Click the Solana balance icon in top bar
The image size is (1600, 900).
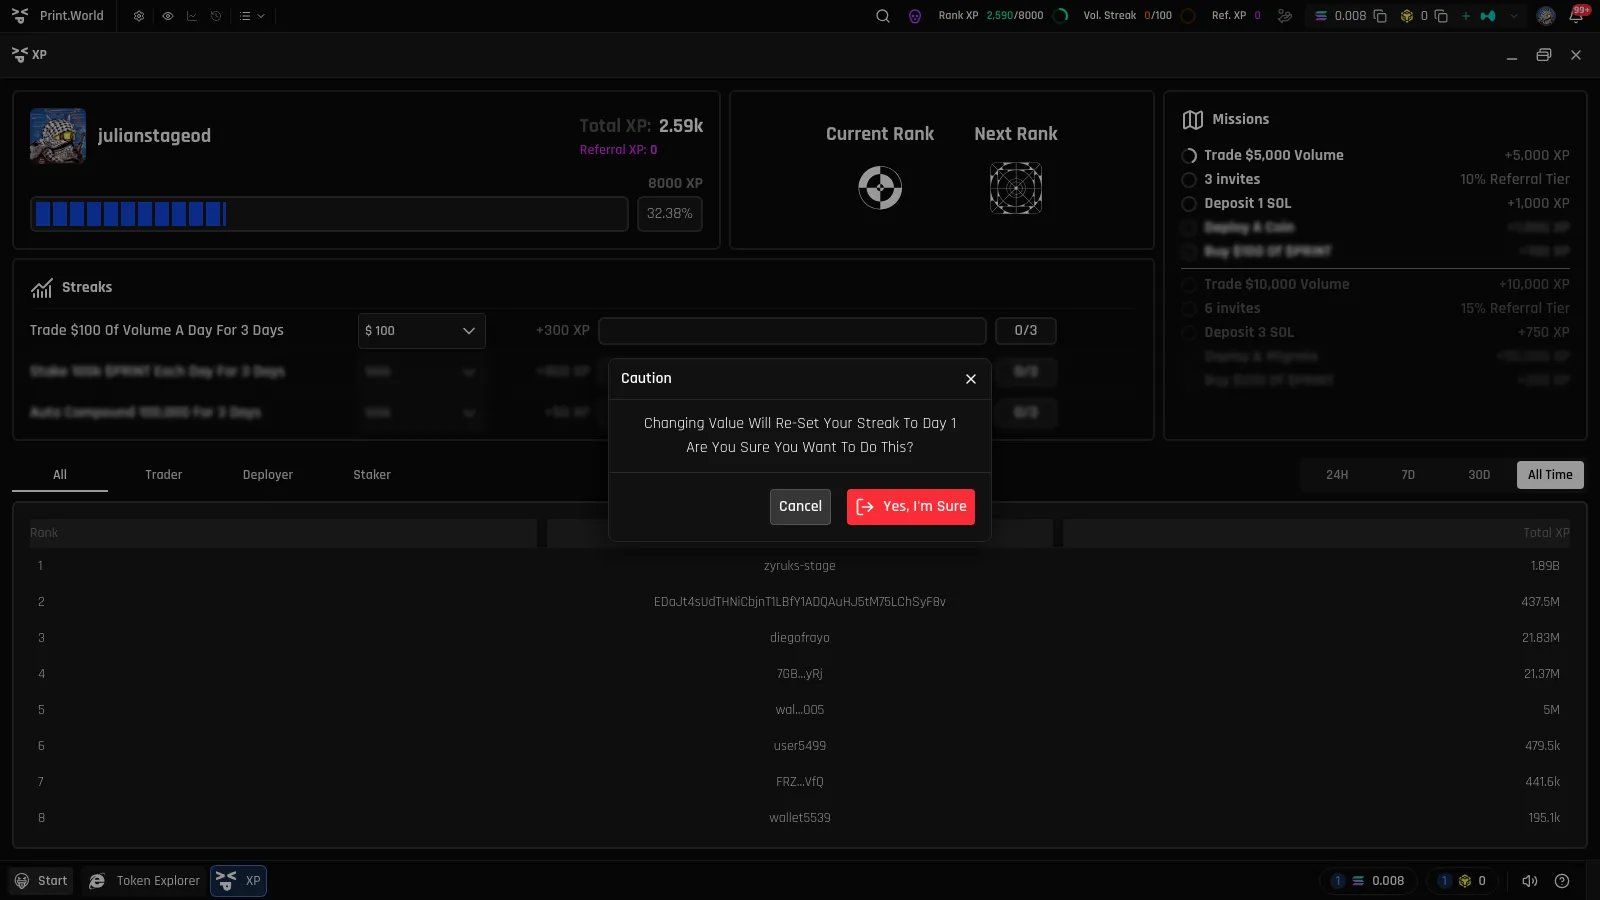(x=1321, y=16)
